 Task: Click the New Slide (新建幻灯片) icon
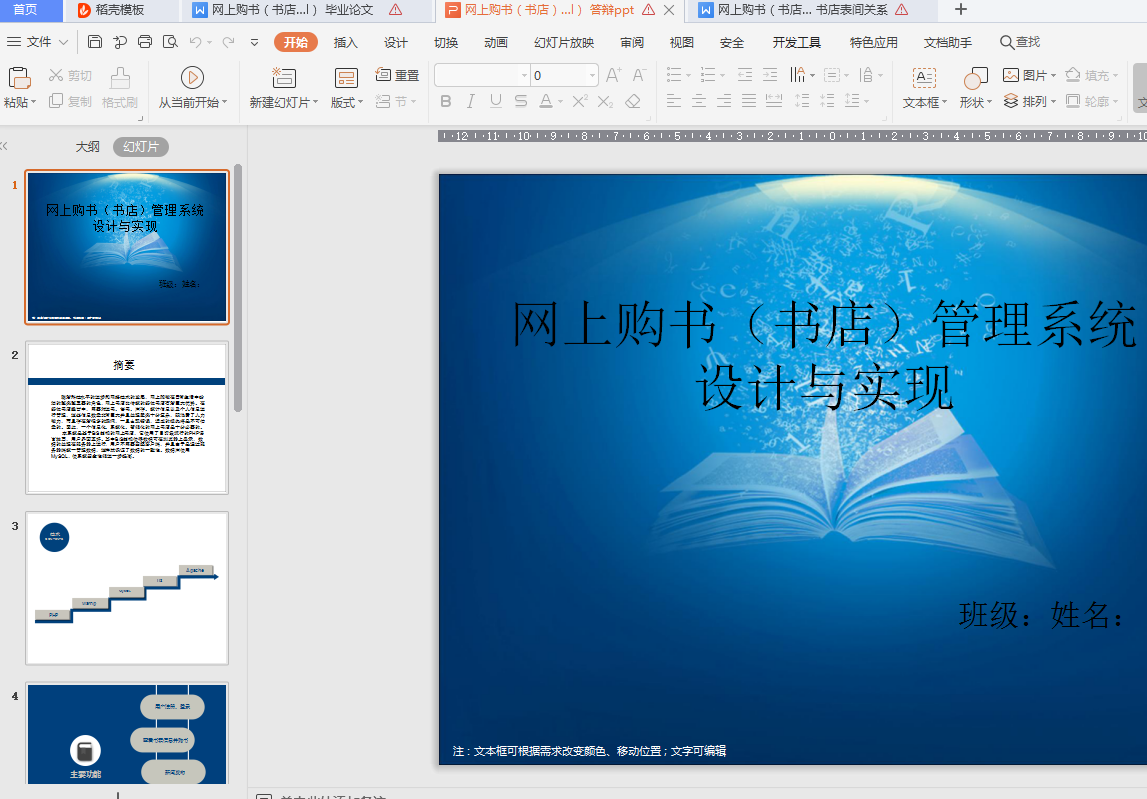coord(284,78)
